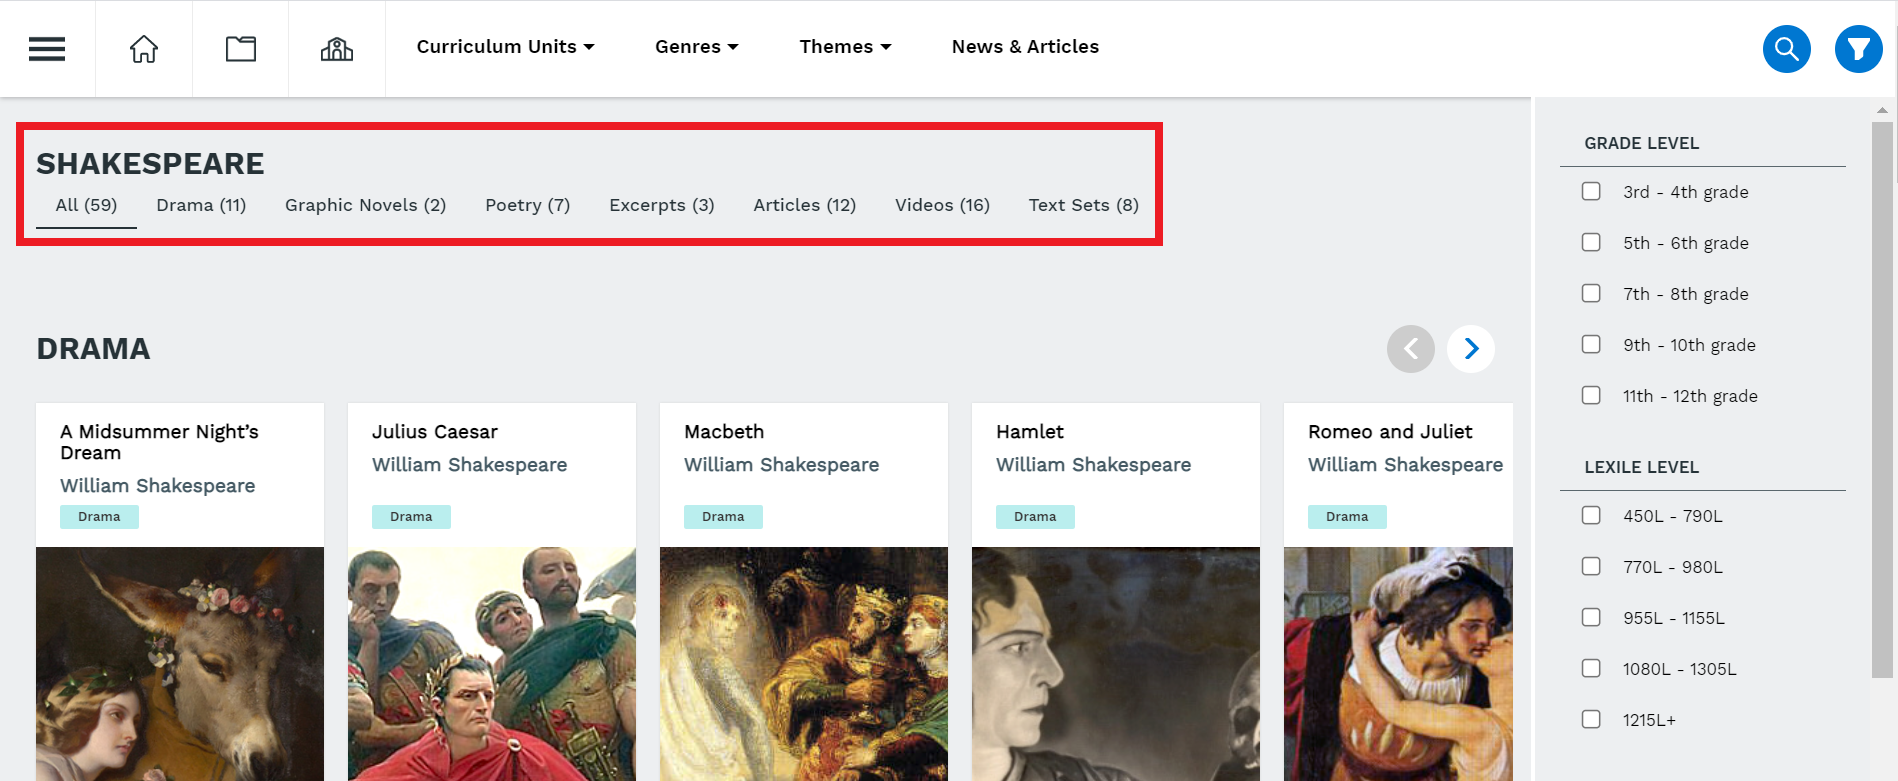This screenshot has height=781, width=1898.
Task: Click William Shakespeare under Macbeth
Action: (x=782, y=465)
